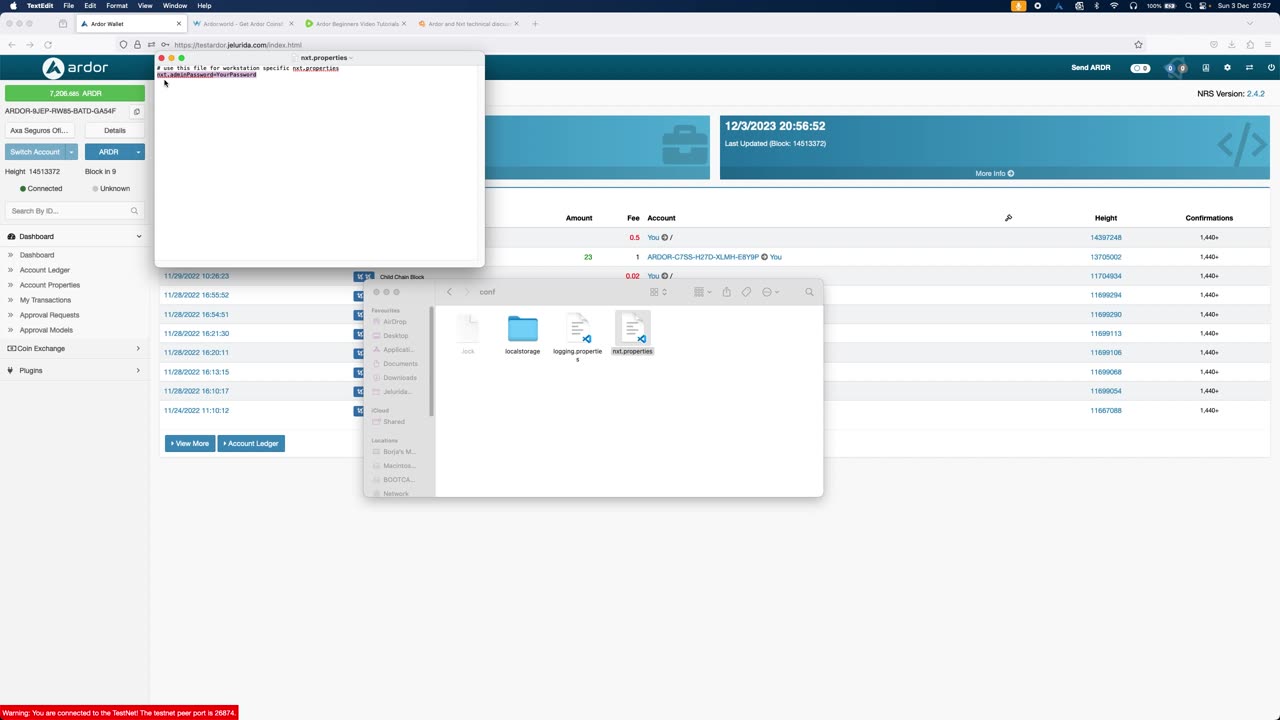Copy the ARDOR account address icon

(x=137, y=112)
